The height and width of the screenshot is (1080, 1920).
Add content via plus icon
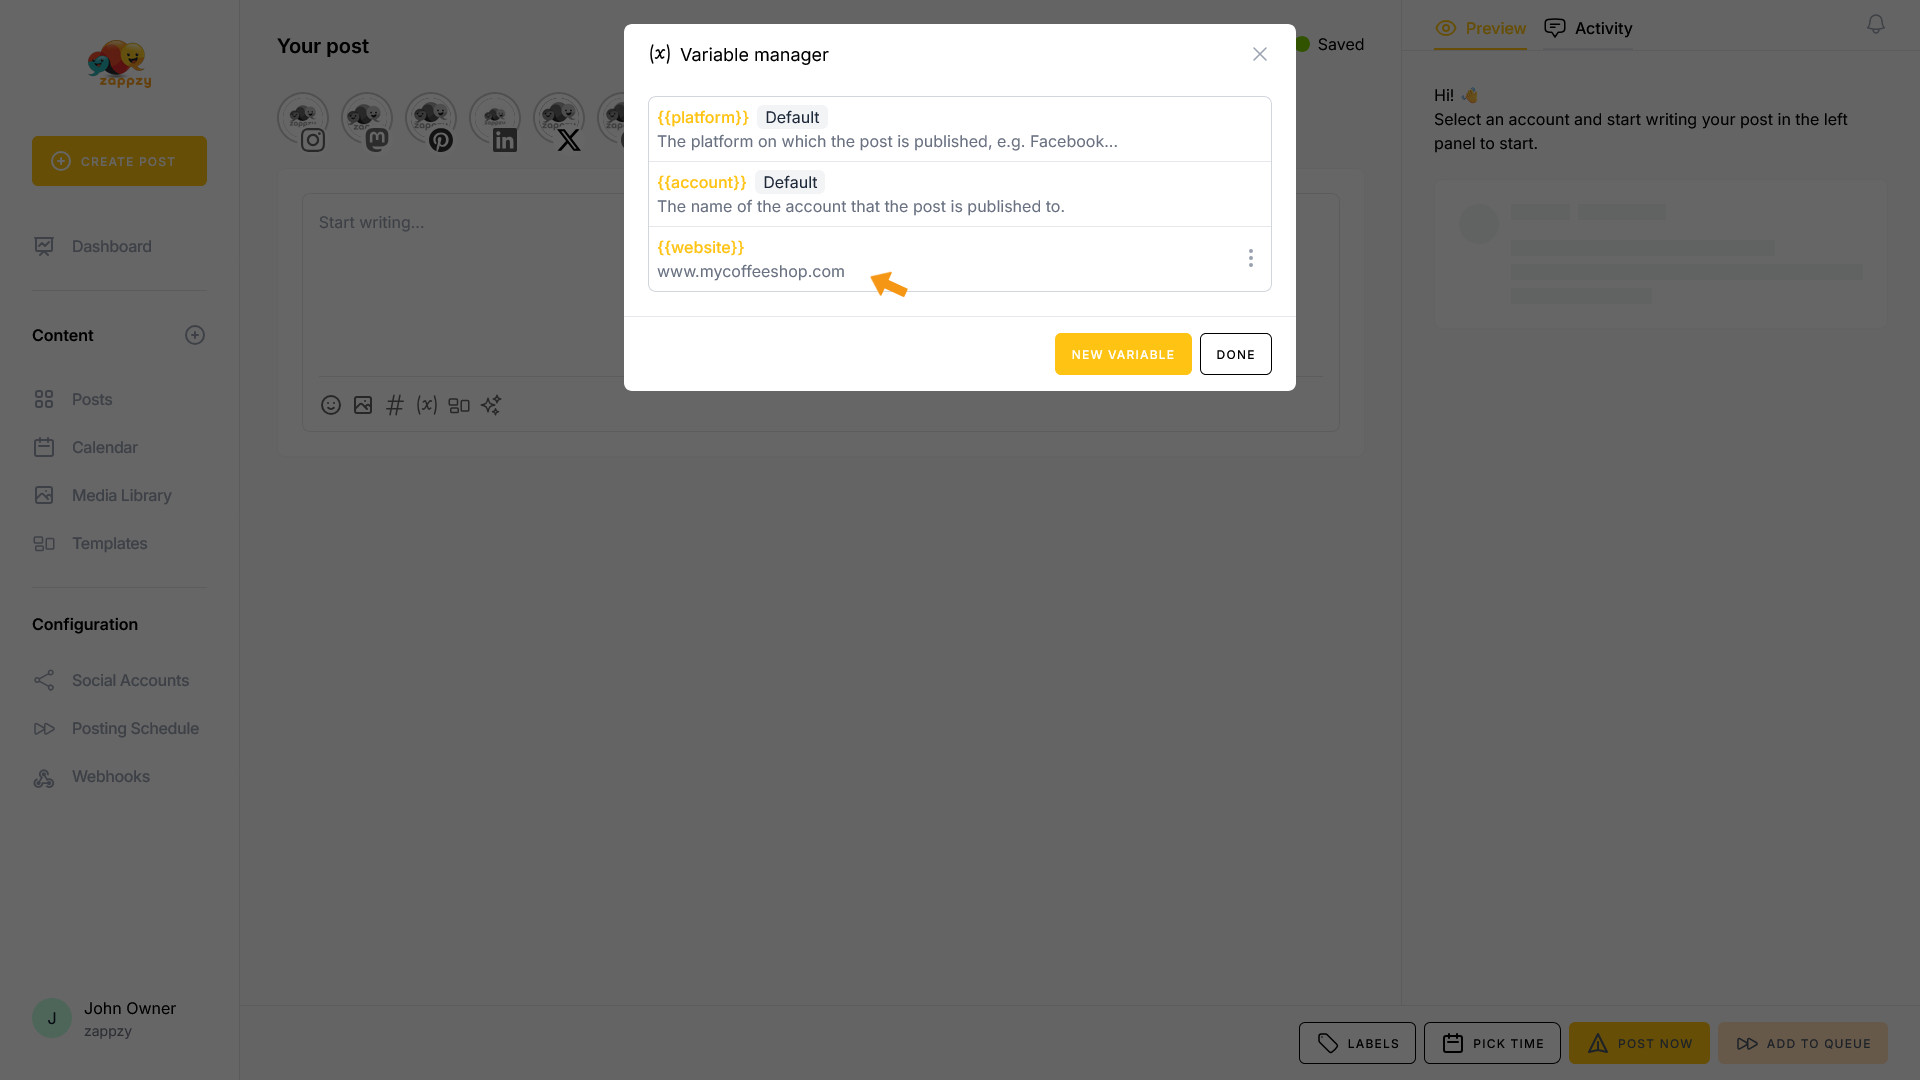tap(195, 335)
